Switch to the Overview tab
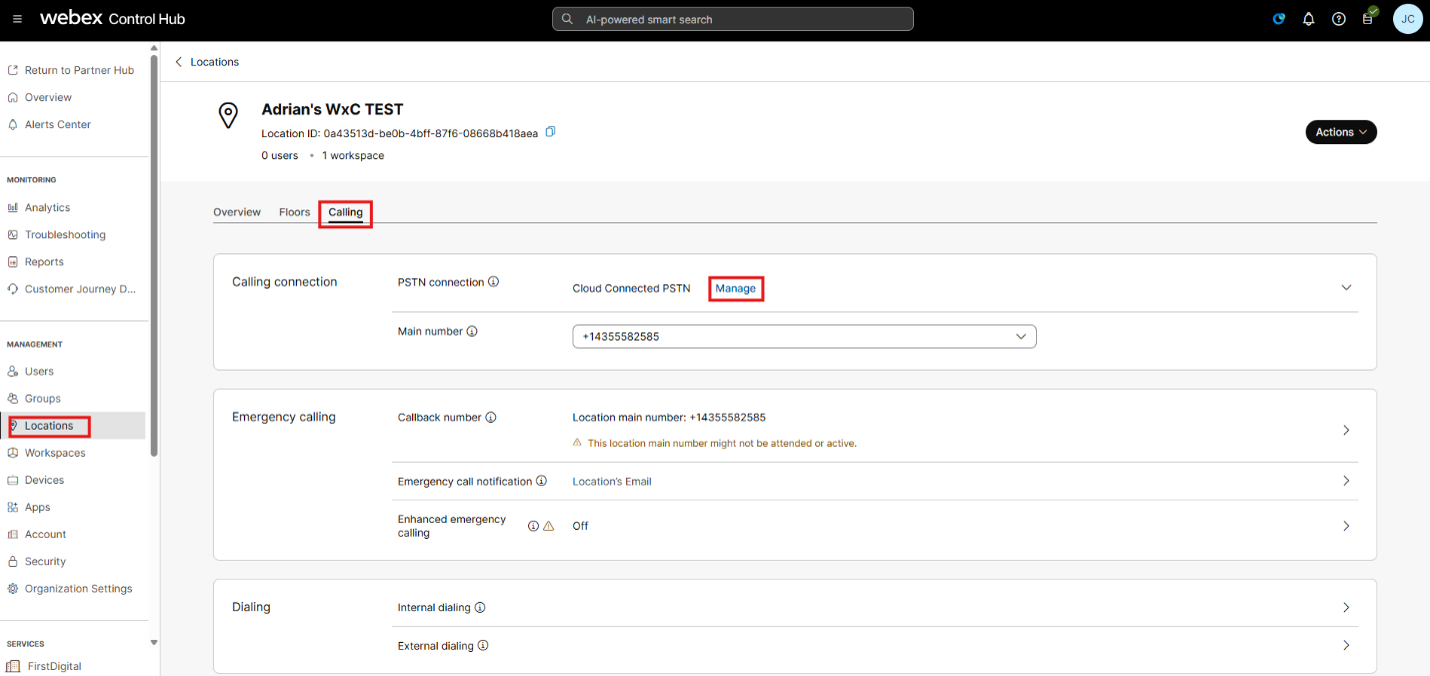Screen dimensions: 1430x676 click(237, 212)
